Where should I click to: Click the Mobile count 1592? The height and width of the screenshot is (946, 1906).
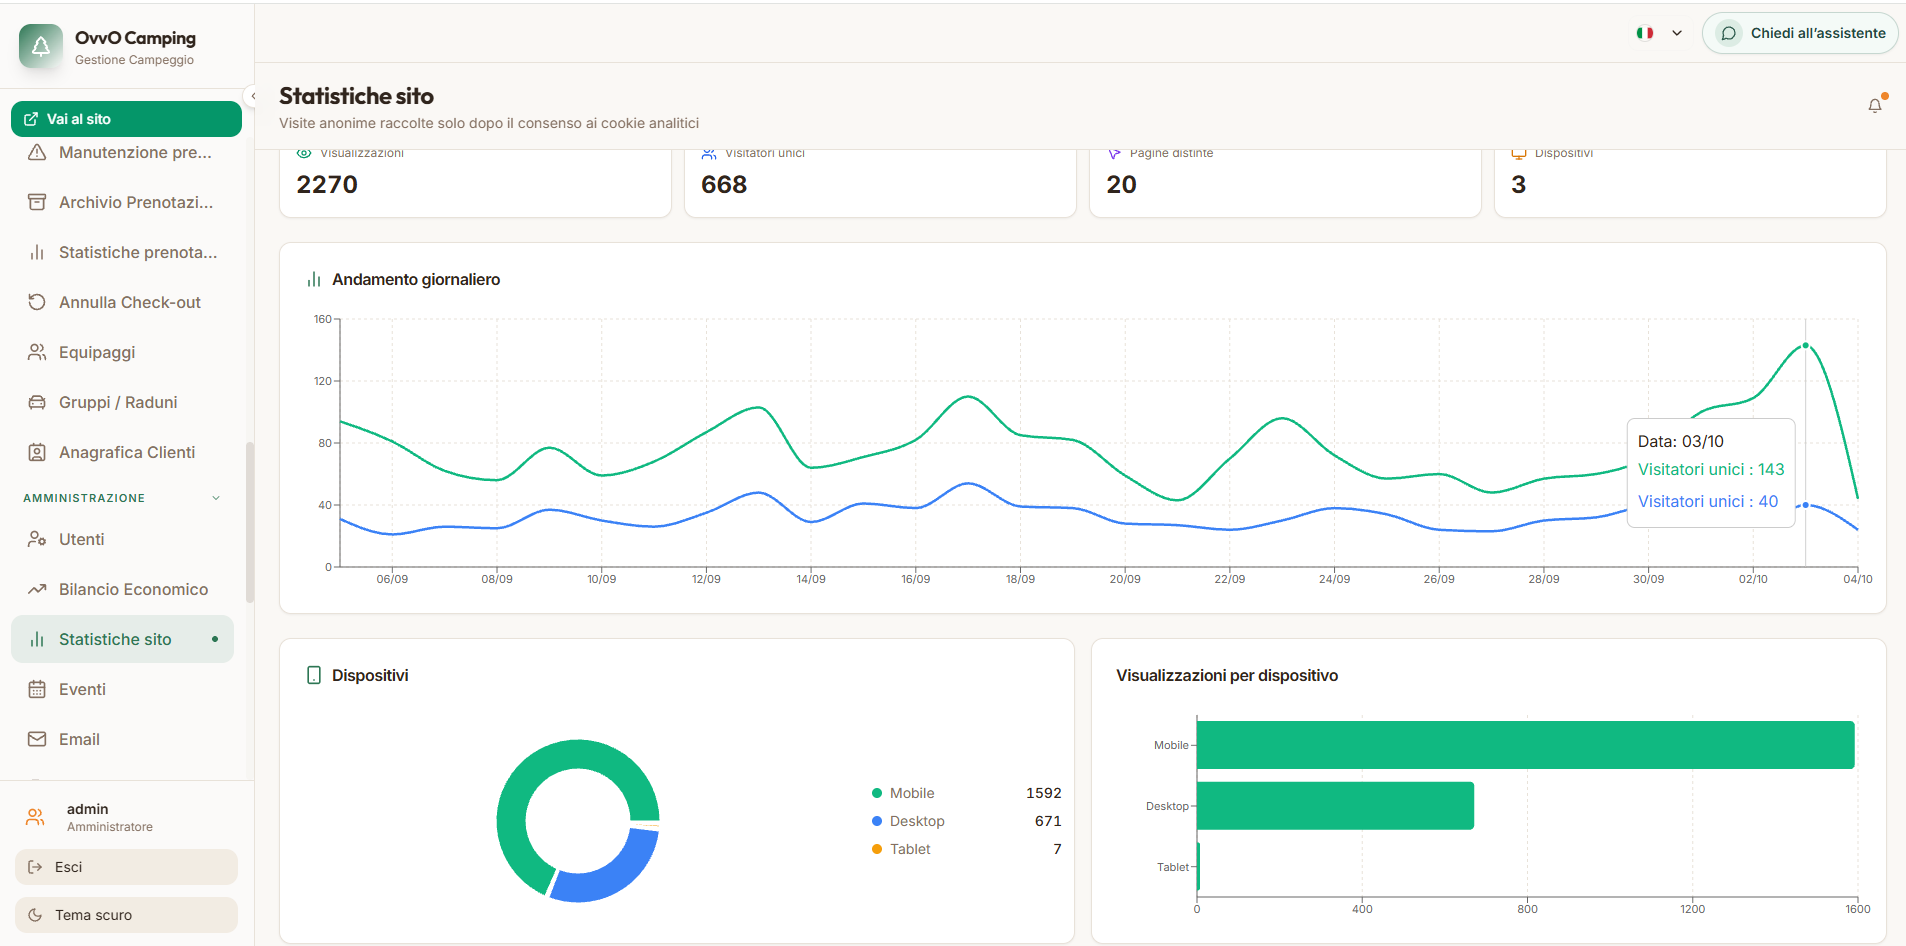point(1043,793)
